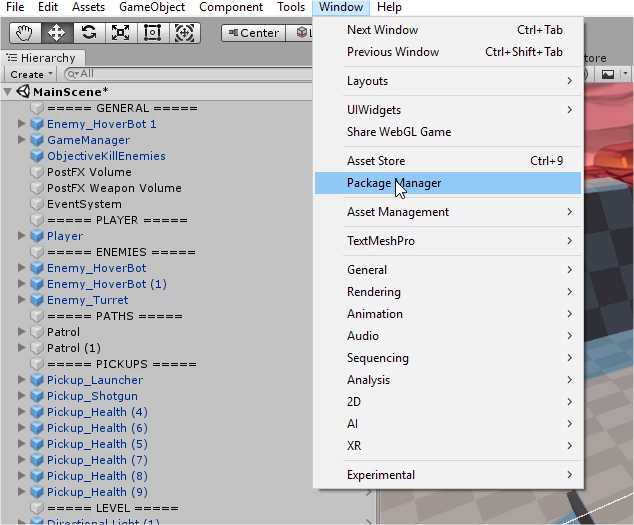Viewport: 634px width, 525px height.
Task: Expand the Enemy_Turret tree arrow
Action: coord(22,300)
